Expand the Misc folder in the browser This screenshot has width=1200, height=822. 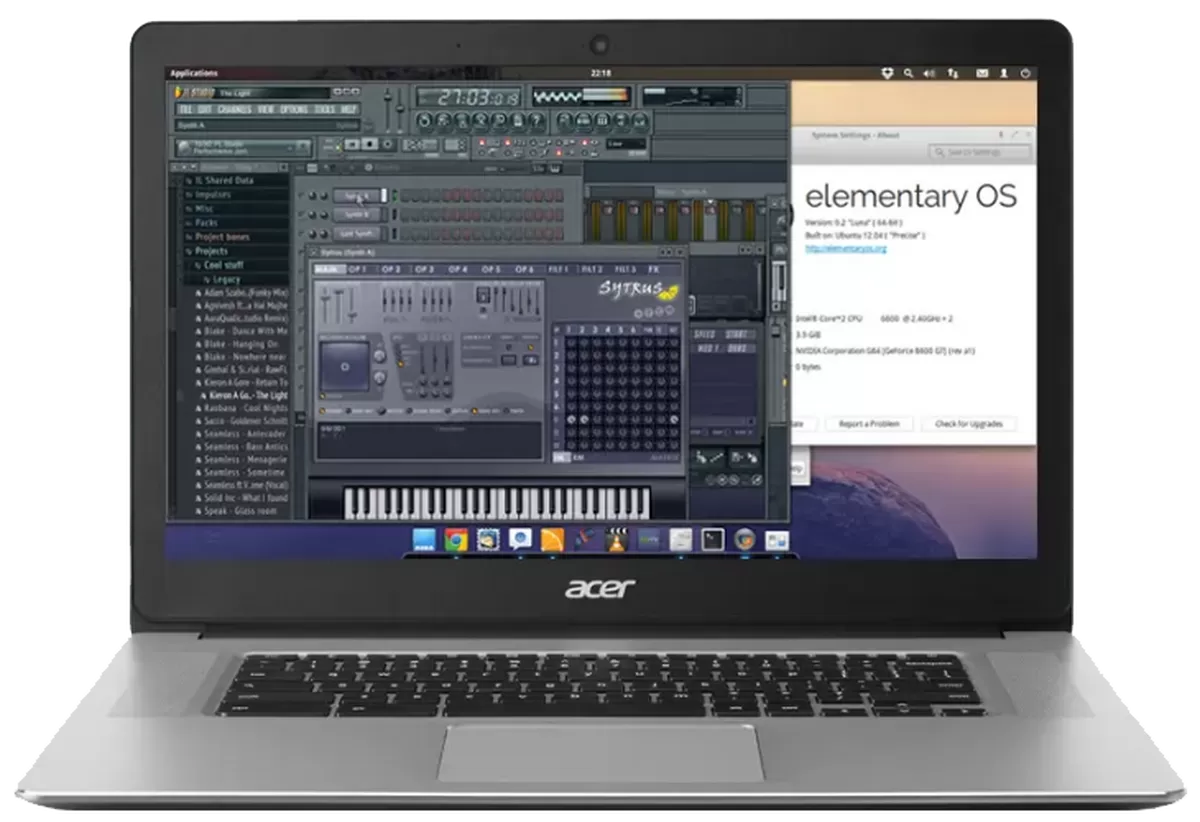pos(204,209)
